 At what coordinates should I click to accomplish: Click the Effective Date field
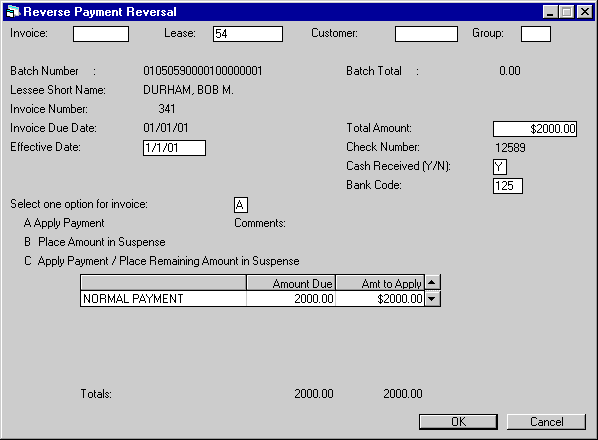[x=174, y=148]
